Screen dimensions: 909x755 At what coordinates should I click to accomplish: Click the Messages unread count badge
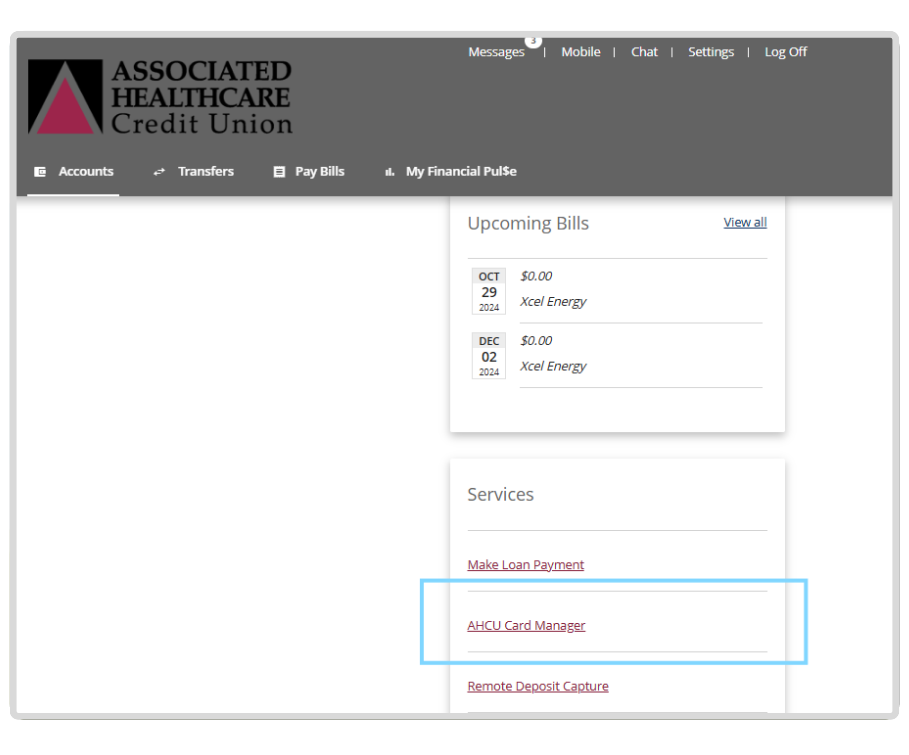pyautogui.click(x=533, y=41)
